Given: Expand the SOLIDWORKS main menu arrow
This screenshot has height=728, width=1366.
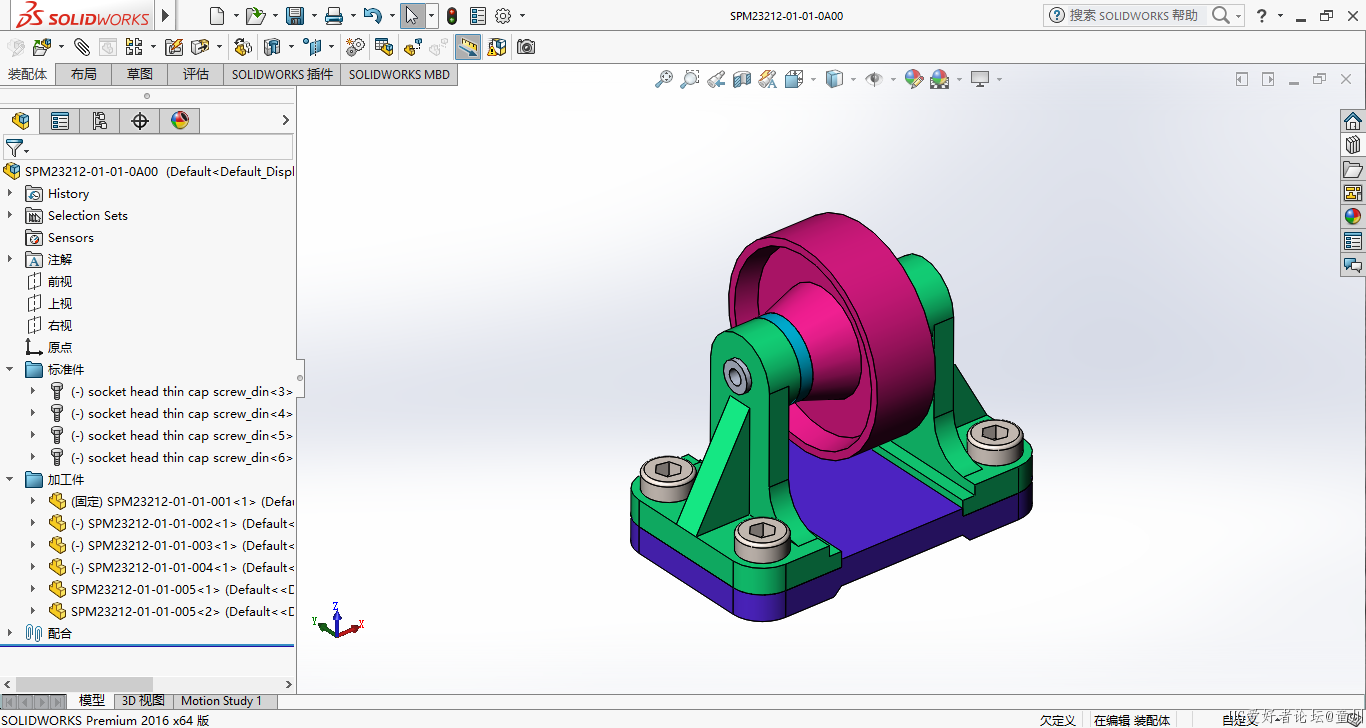Looking at the screenshot, I should (166, 15).
